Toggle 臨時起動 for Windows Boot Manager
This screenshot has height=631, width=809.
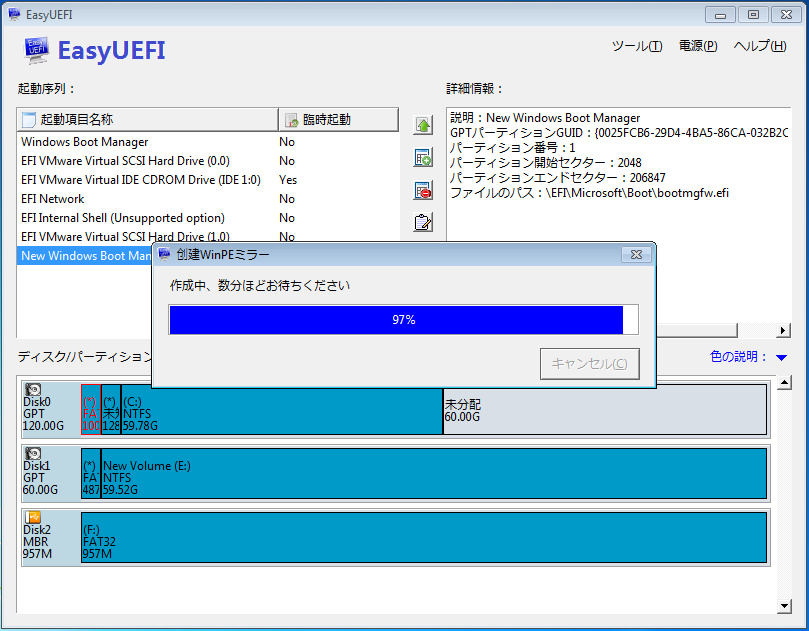[287, 141]
